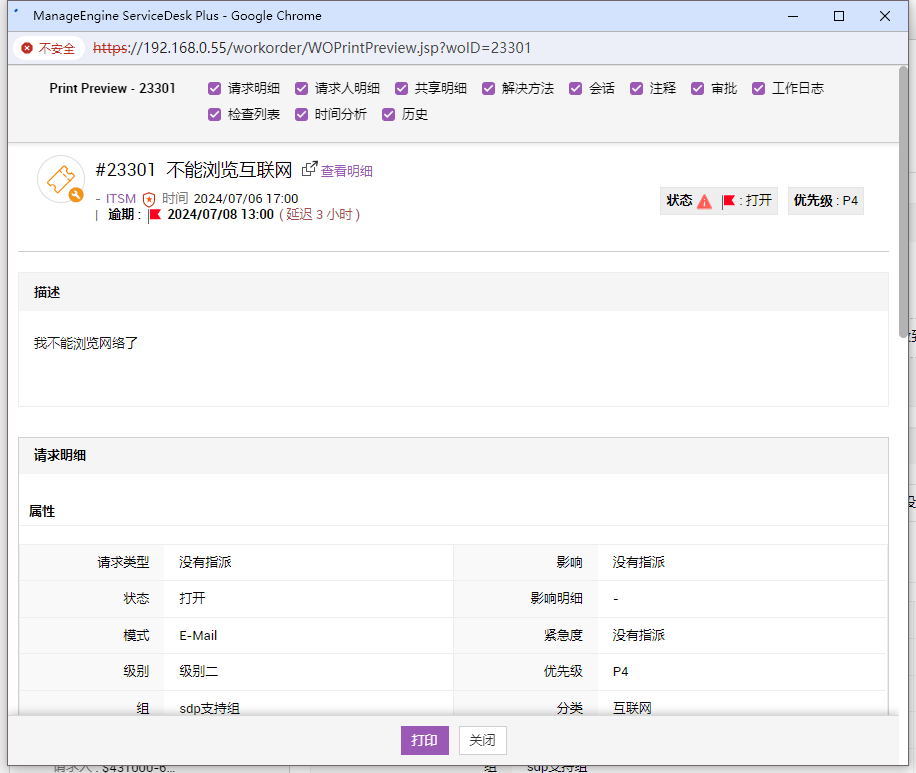The width and height of the screenshot is (916, 773).
Task: Click the purple 打印 button
Action: (424, 740)
